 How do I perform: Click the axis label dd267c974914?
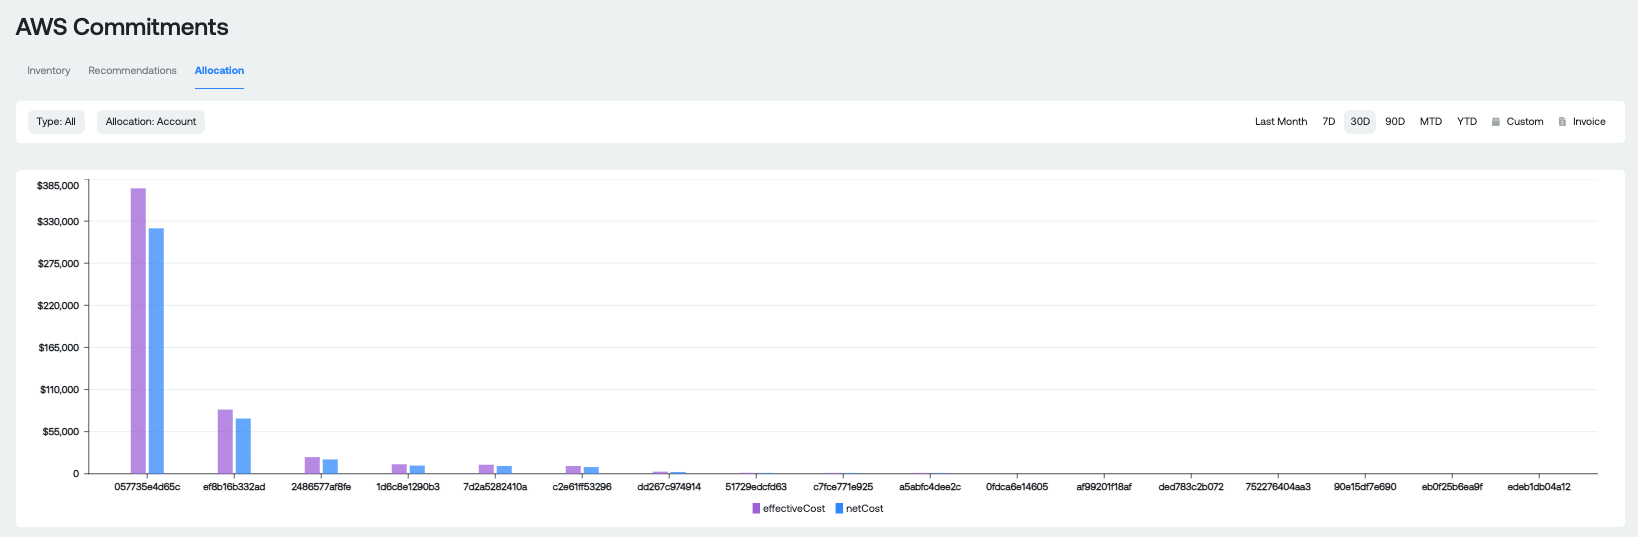tap(669, 487)
